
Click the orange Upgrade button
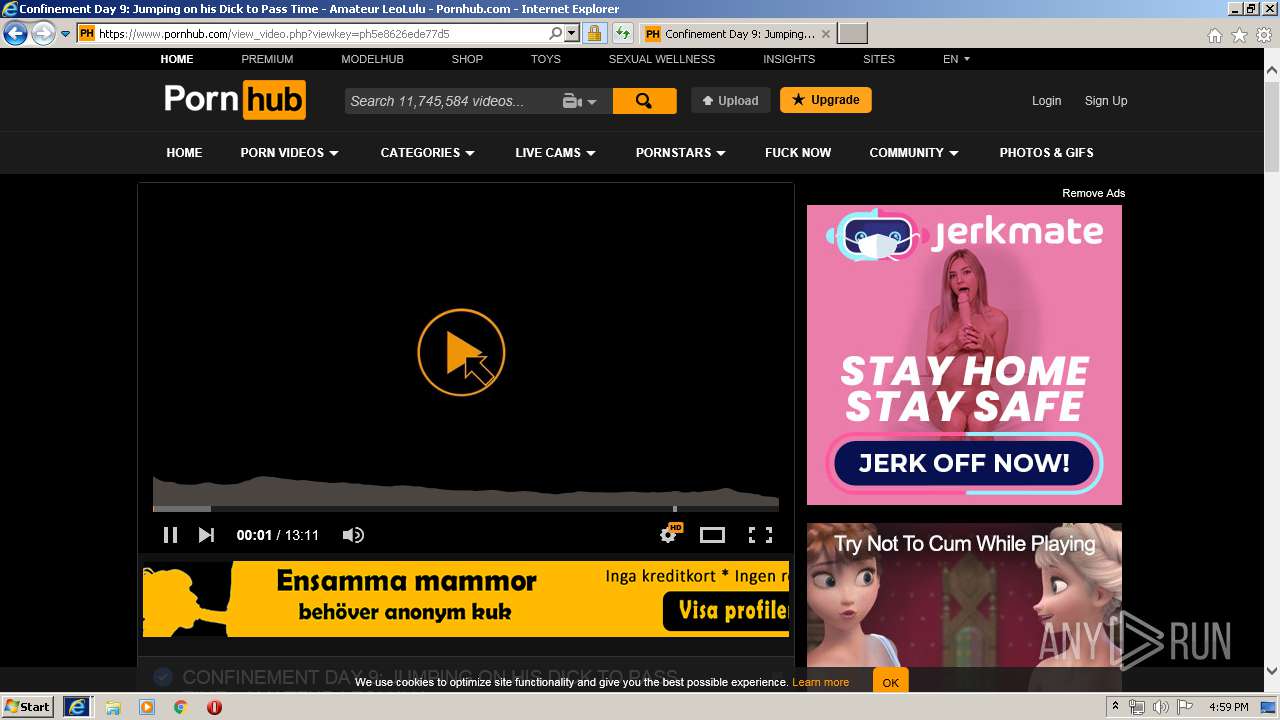click(x=826, y=100)
